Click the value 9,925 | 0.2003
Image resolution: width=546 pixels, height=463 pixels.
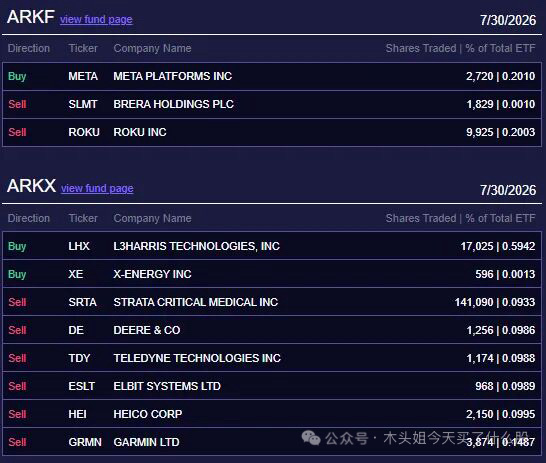coord(500,132)
